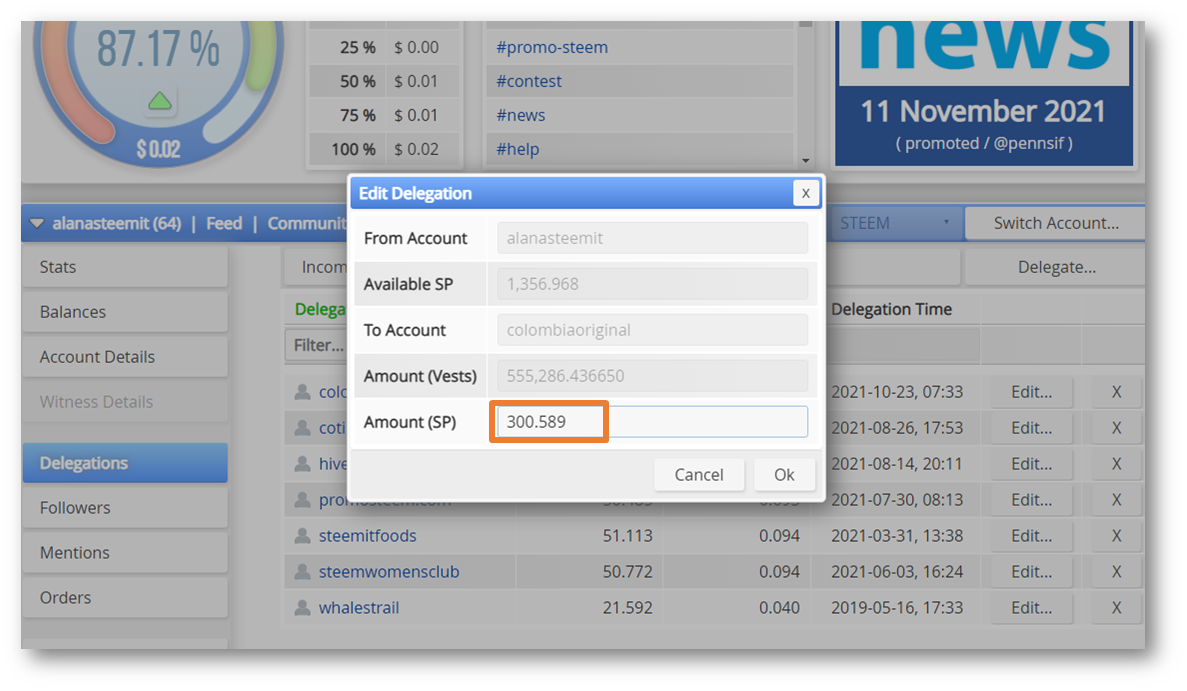Edit the delegation dated 2021-07-30

1032,500
